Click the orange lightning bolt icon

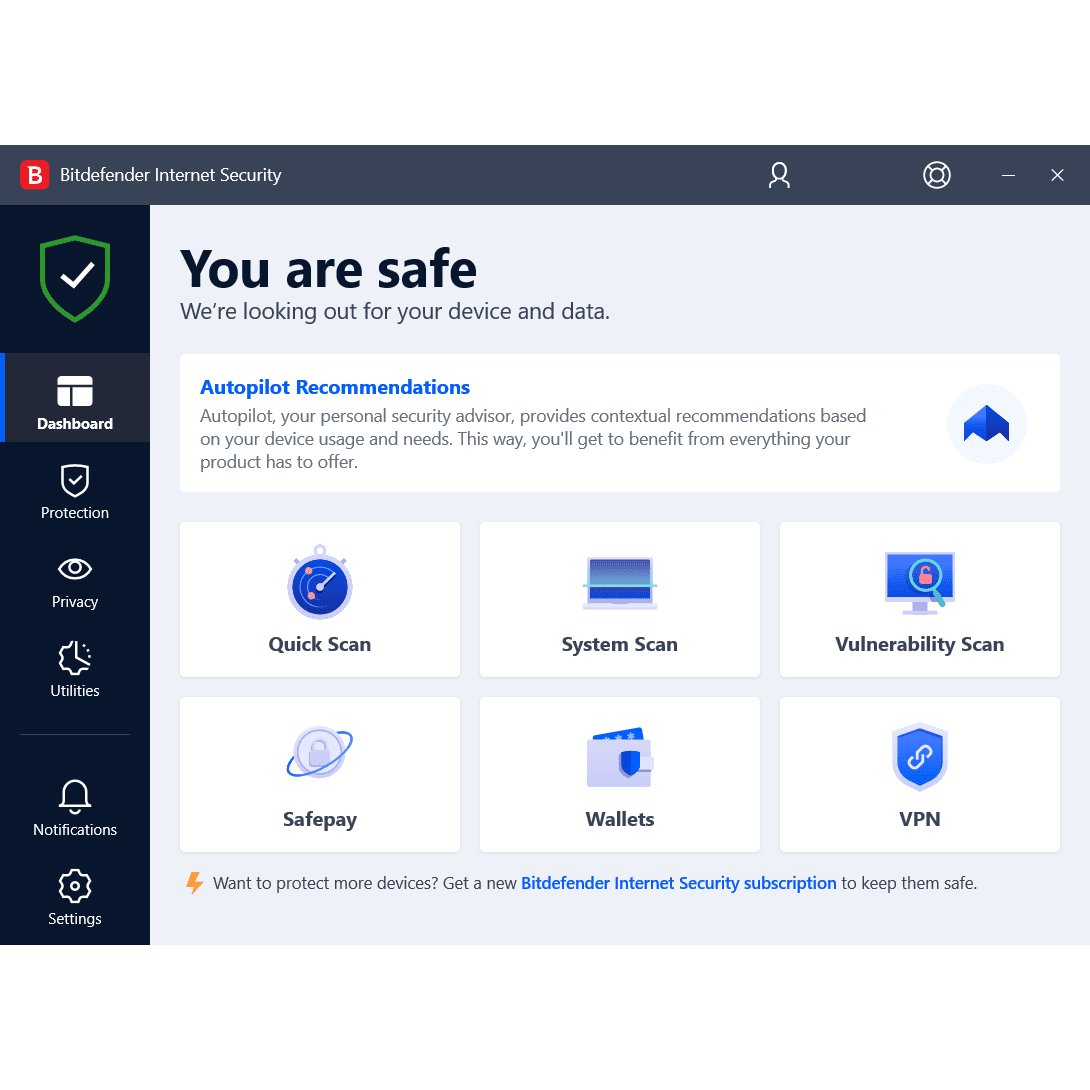[x=195, y=883]
